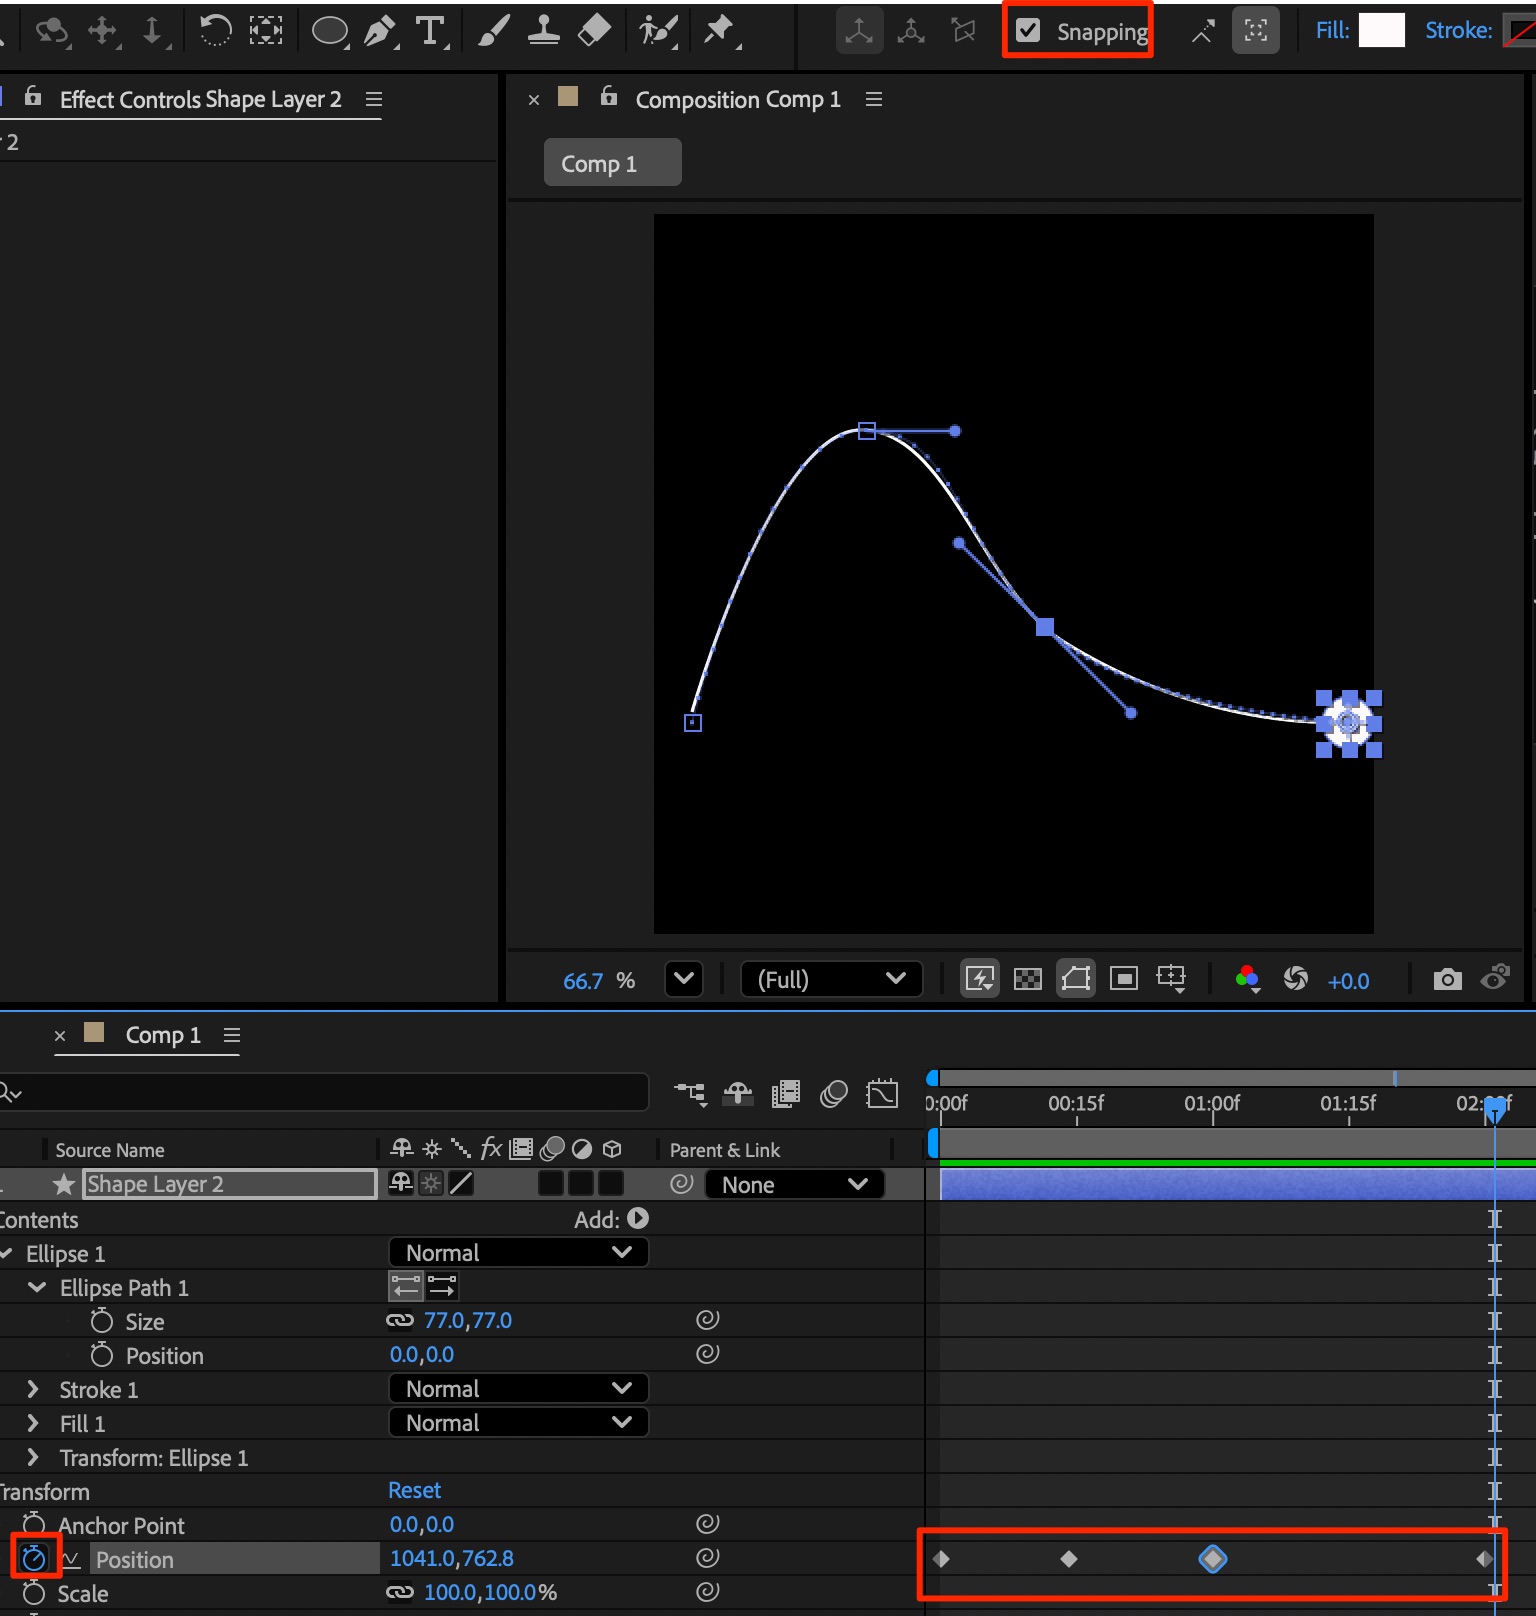The image size is (1536, 1616).
Task: Toggle the Position property stopwatch
Action: (34, 1558)
